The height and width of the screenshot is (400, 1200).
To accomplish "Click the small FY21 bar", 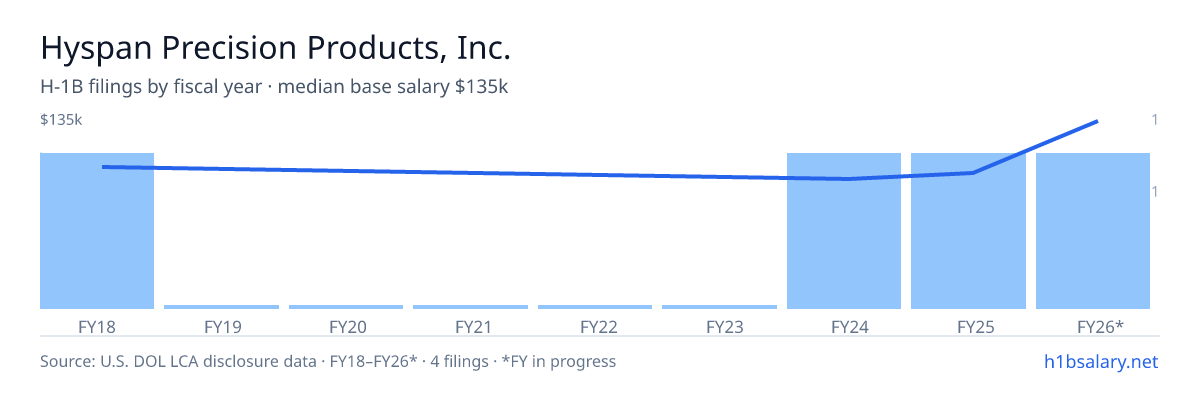I will (x=470, y=307).
